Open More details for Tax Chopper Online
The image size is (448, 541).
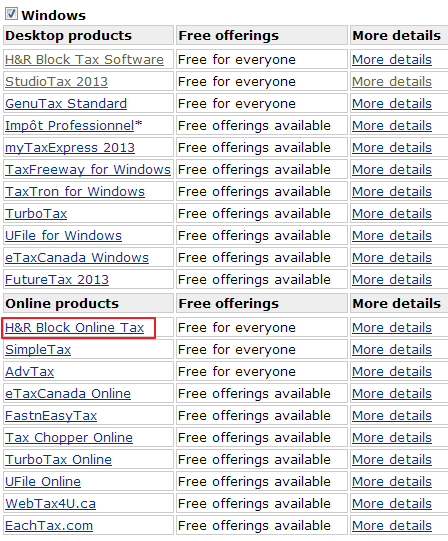392,438
